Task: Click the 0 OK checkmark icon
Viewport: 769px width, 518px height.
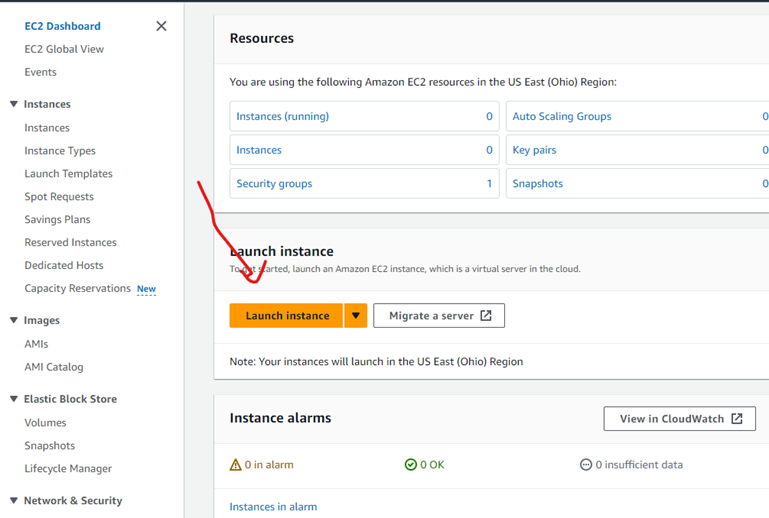Action: pos(410,465)
